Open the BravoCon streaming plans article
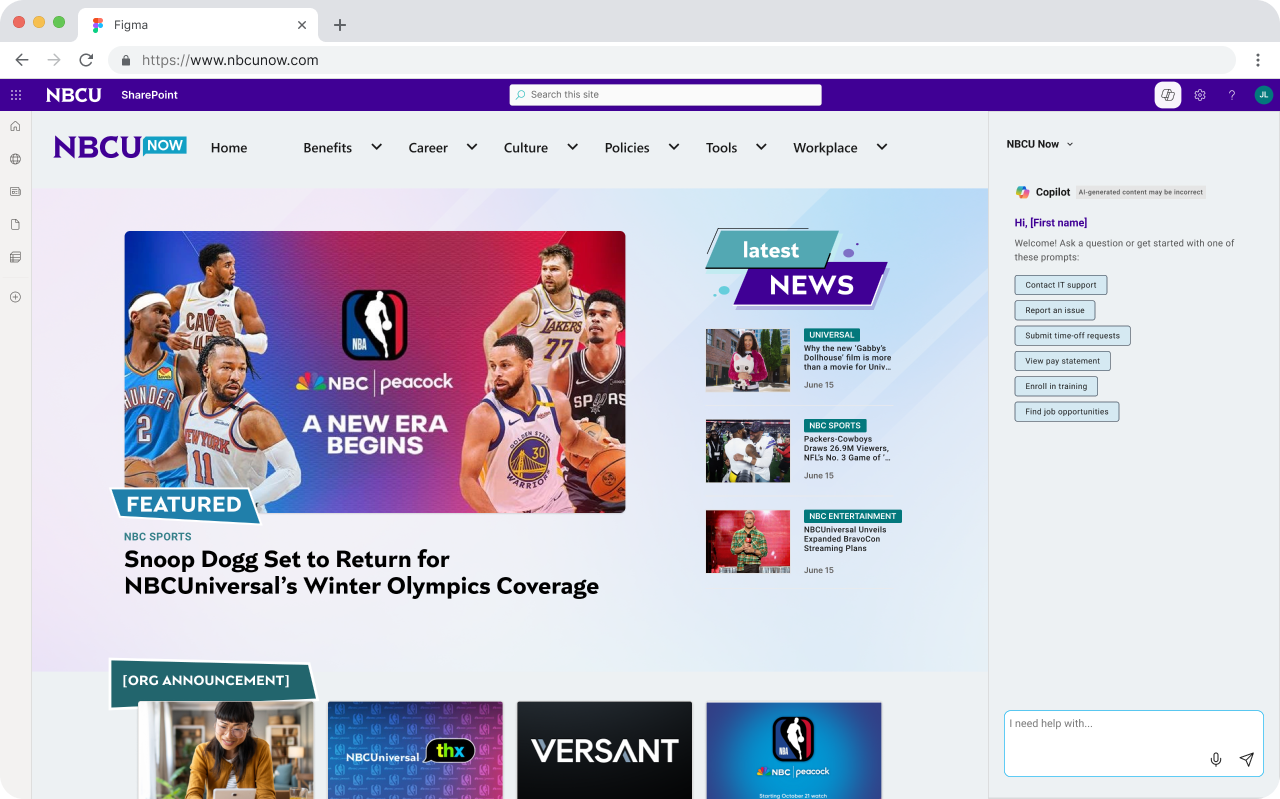Screen dimensions: 1280x799 pyautogui.click(x=845, y=539)
